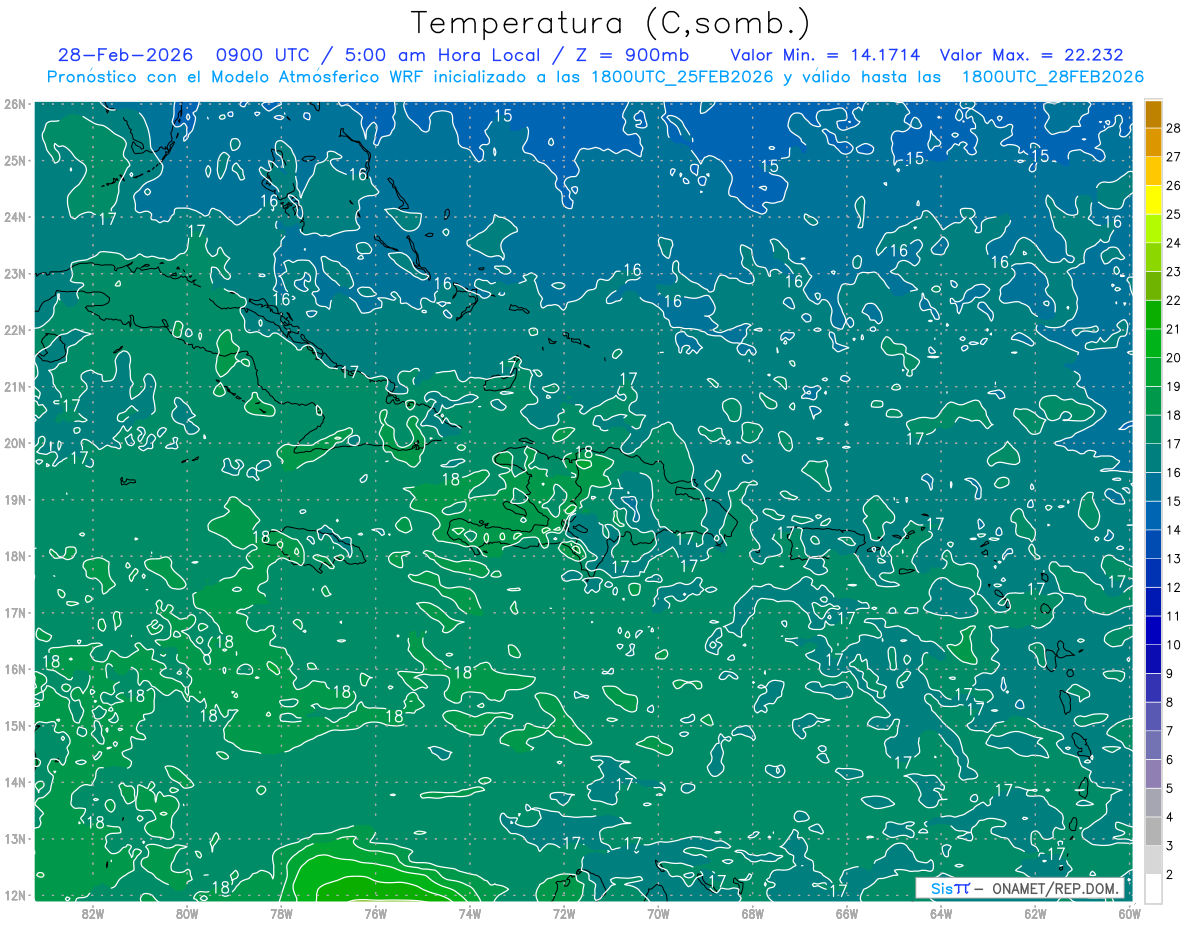1200x927 pixels.
Task: Click the "72W" longitude axis label
Action: (564, 913)
